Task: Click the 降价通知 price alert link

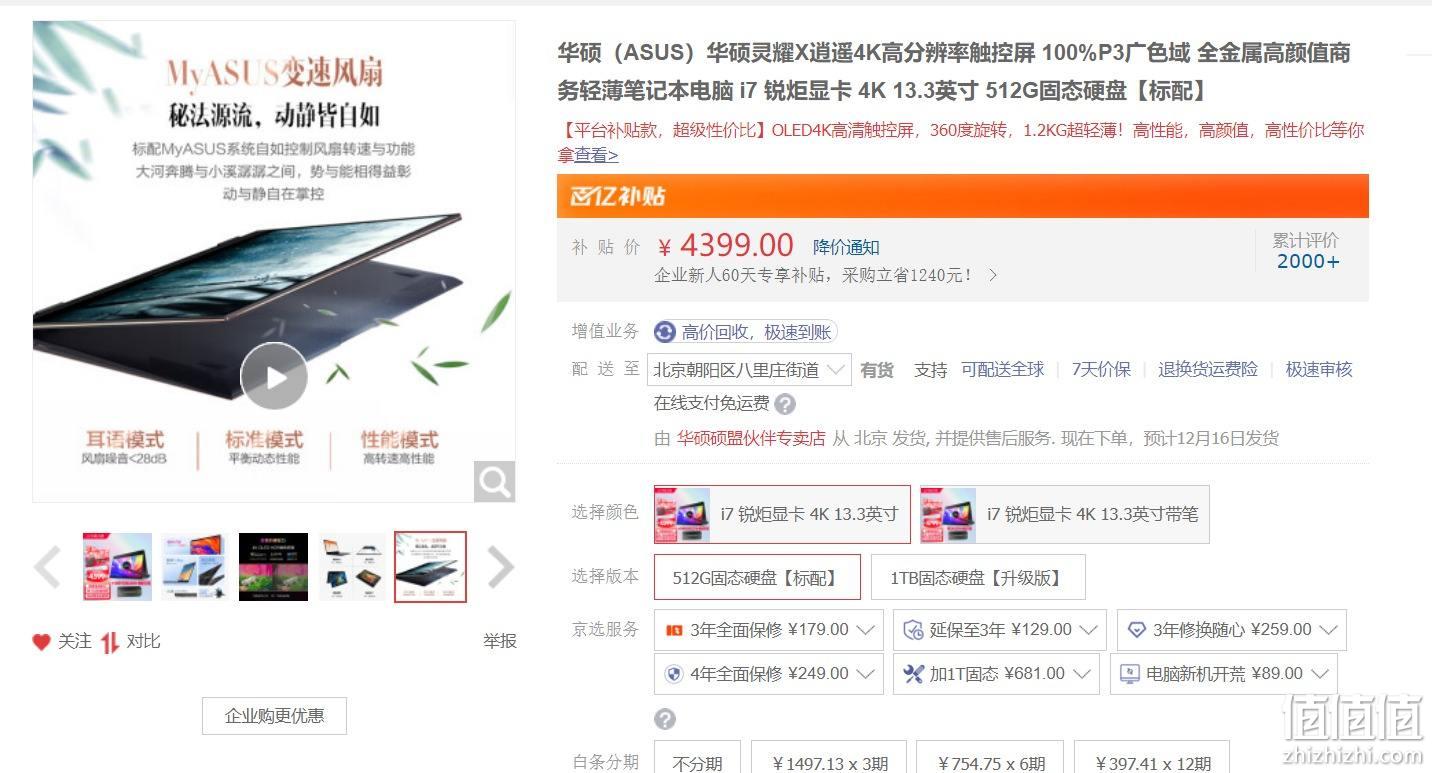Action: coord(846,247)
